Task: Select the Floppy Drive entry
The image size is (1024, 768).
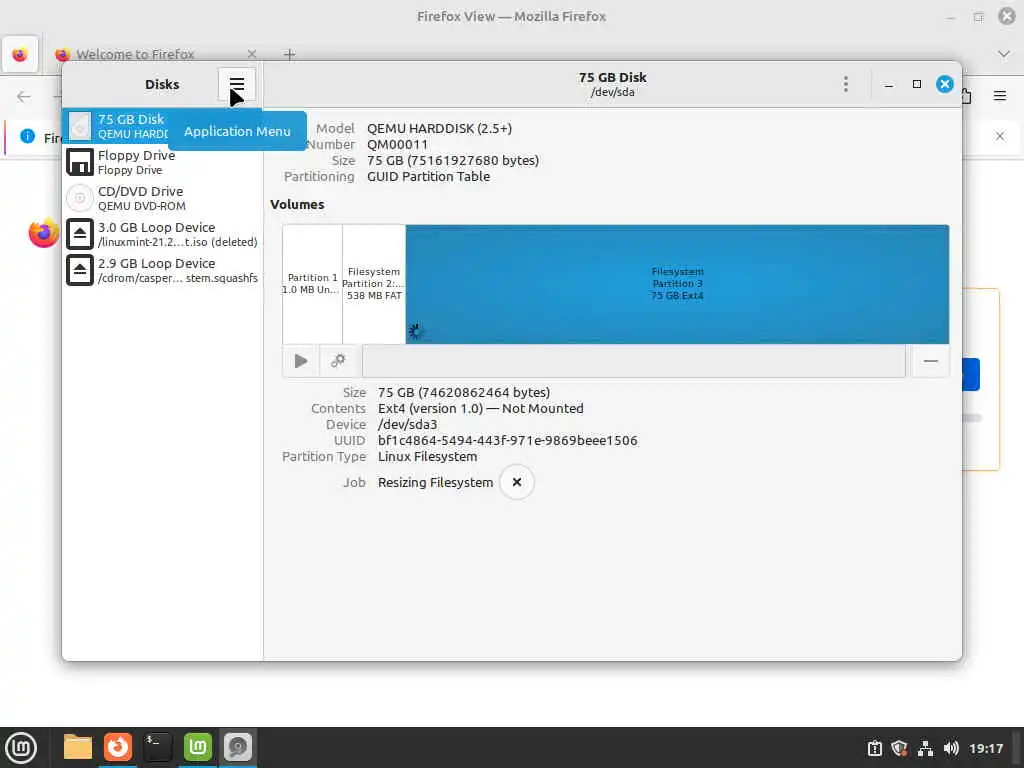Action: 162,162
